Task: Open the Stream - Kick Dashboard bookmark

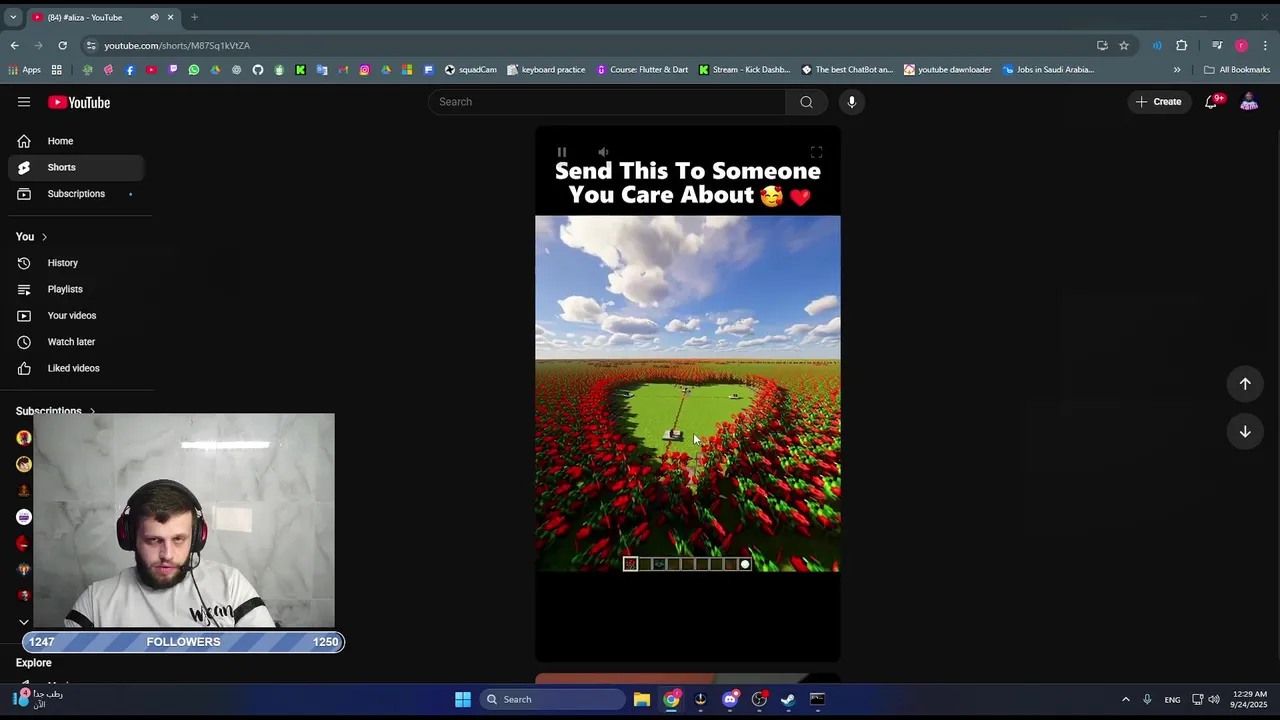Action: point(745,70)
